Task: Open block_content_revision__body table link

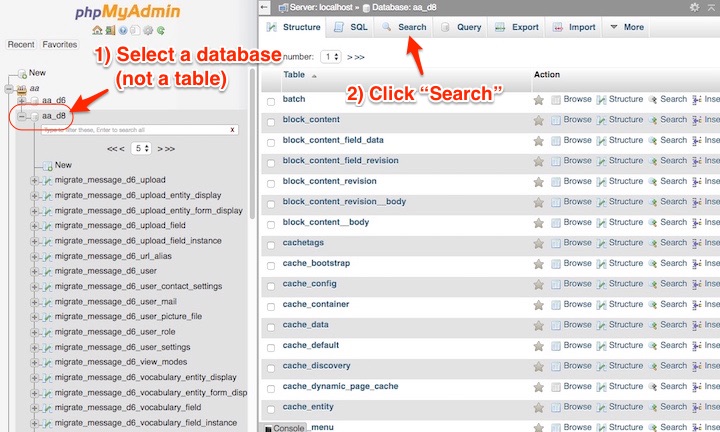Action: 344,202
